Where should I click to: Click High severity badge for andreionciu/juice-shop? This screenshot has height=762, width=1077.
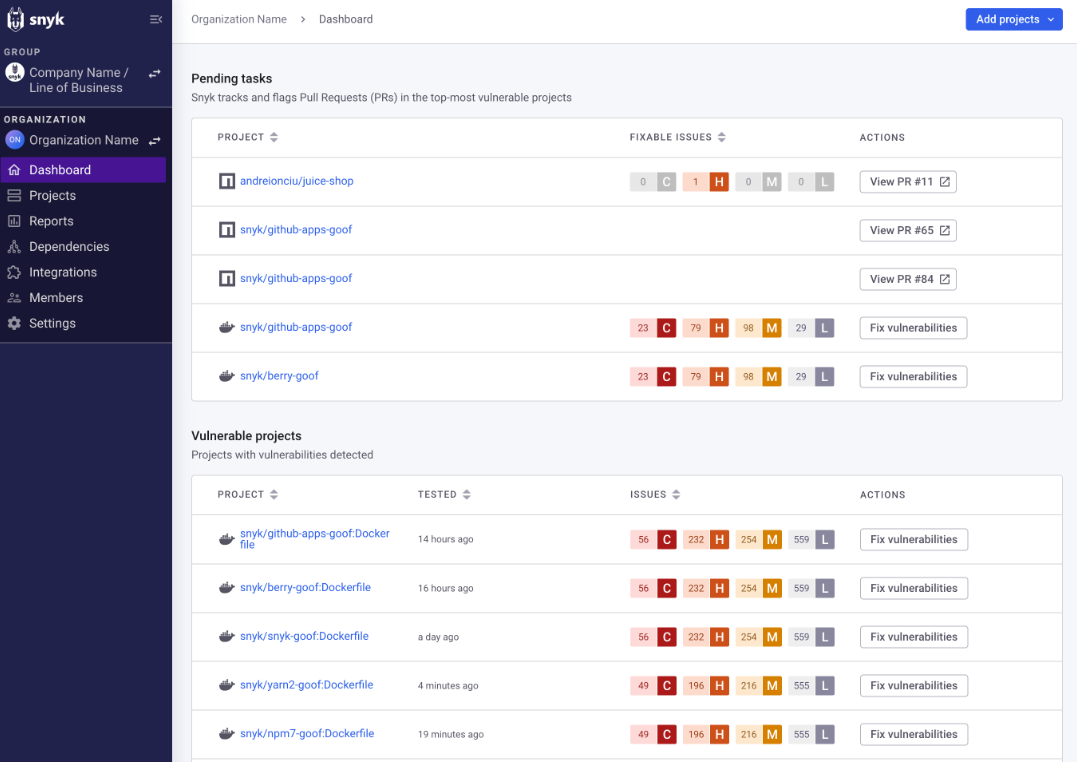coord(705,182)
